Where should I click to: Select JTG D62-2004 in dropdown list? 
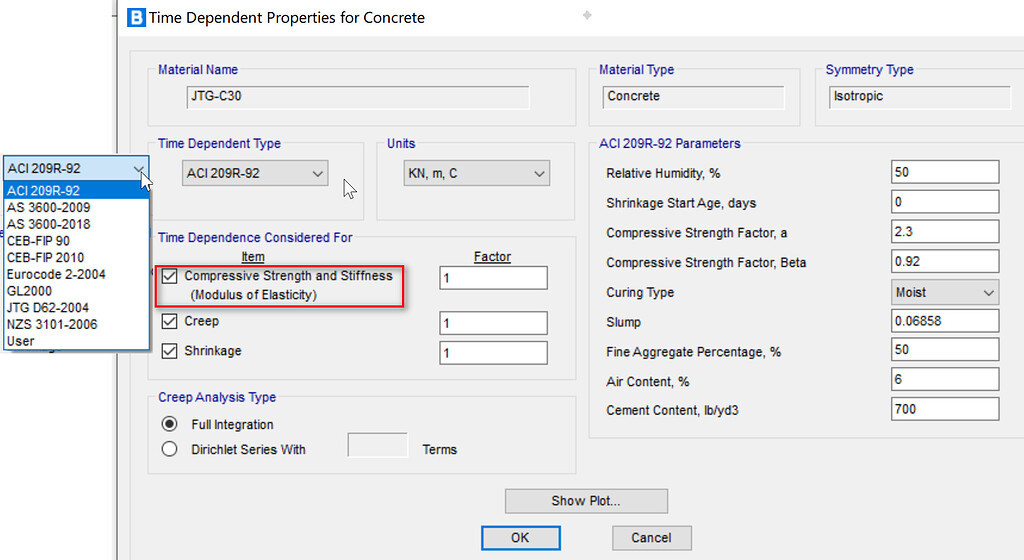coord(48,307)
